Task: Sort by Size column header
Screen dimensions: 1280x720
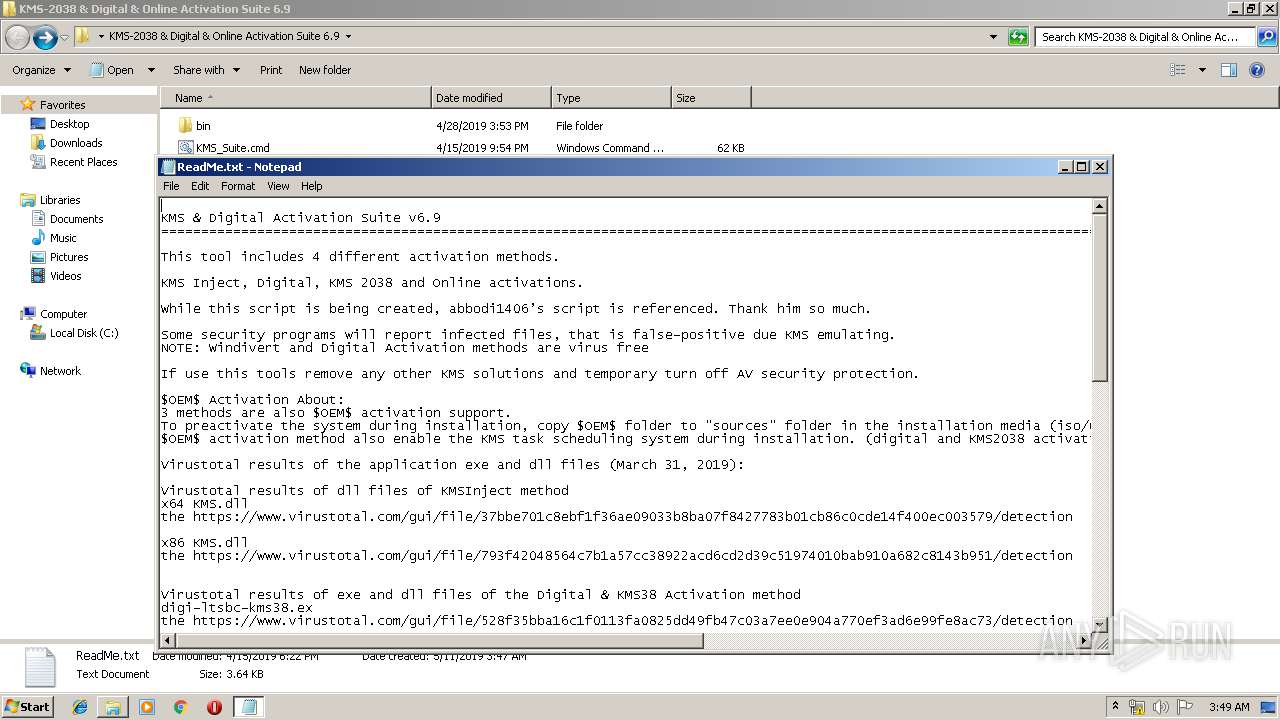Action: 711,98
